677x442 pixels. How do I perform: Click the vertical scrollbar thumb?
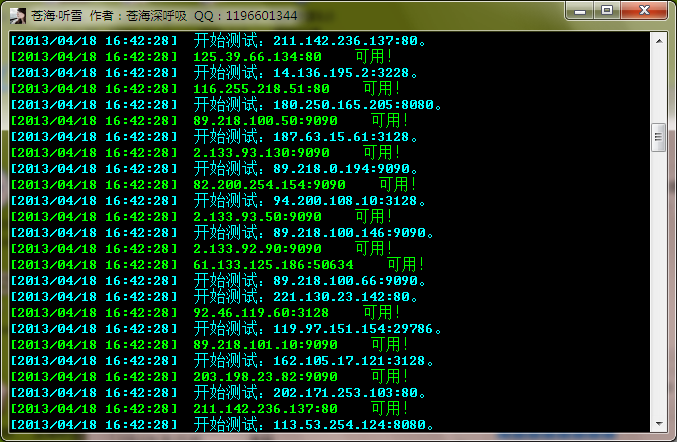(x=658, y=135)
